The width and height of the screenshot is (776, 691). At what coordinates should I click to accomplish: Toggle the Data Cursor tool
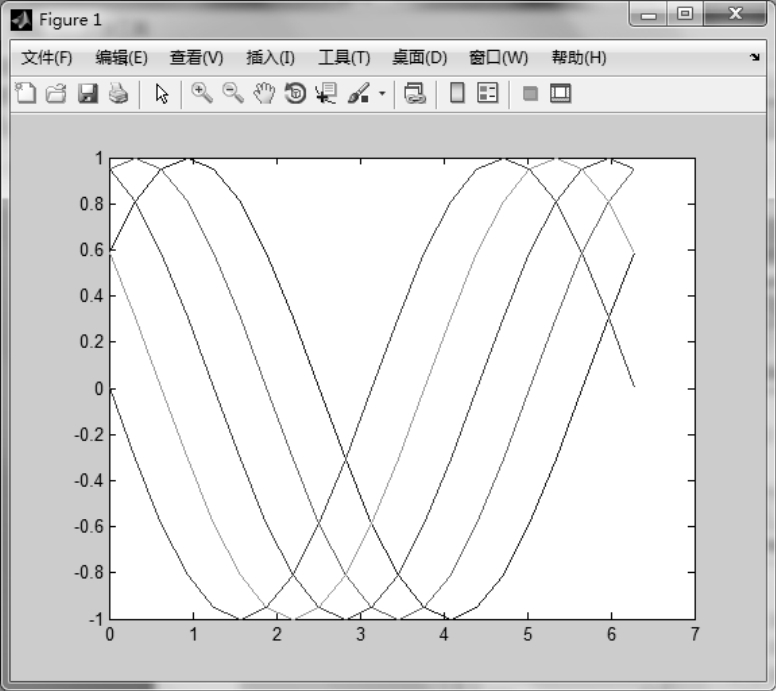pyautogui.click(x=325, y=94)
